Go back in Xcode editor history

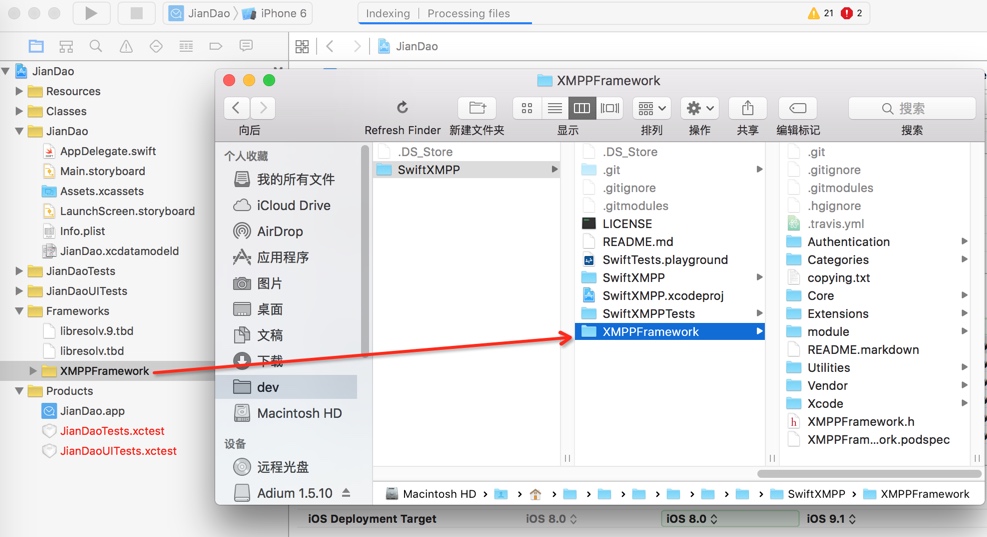point(330,46)
